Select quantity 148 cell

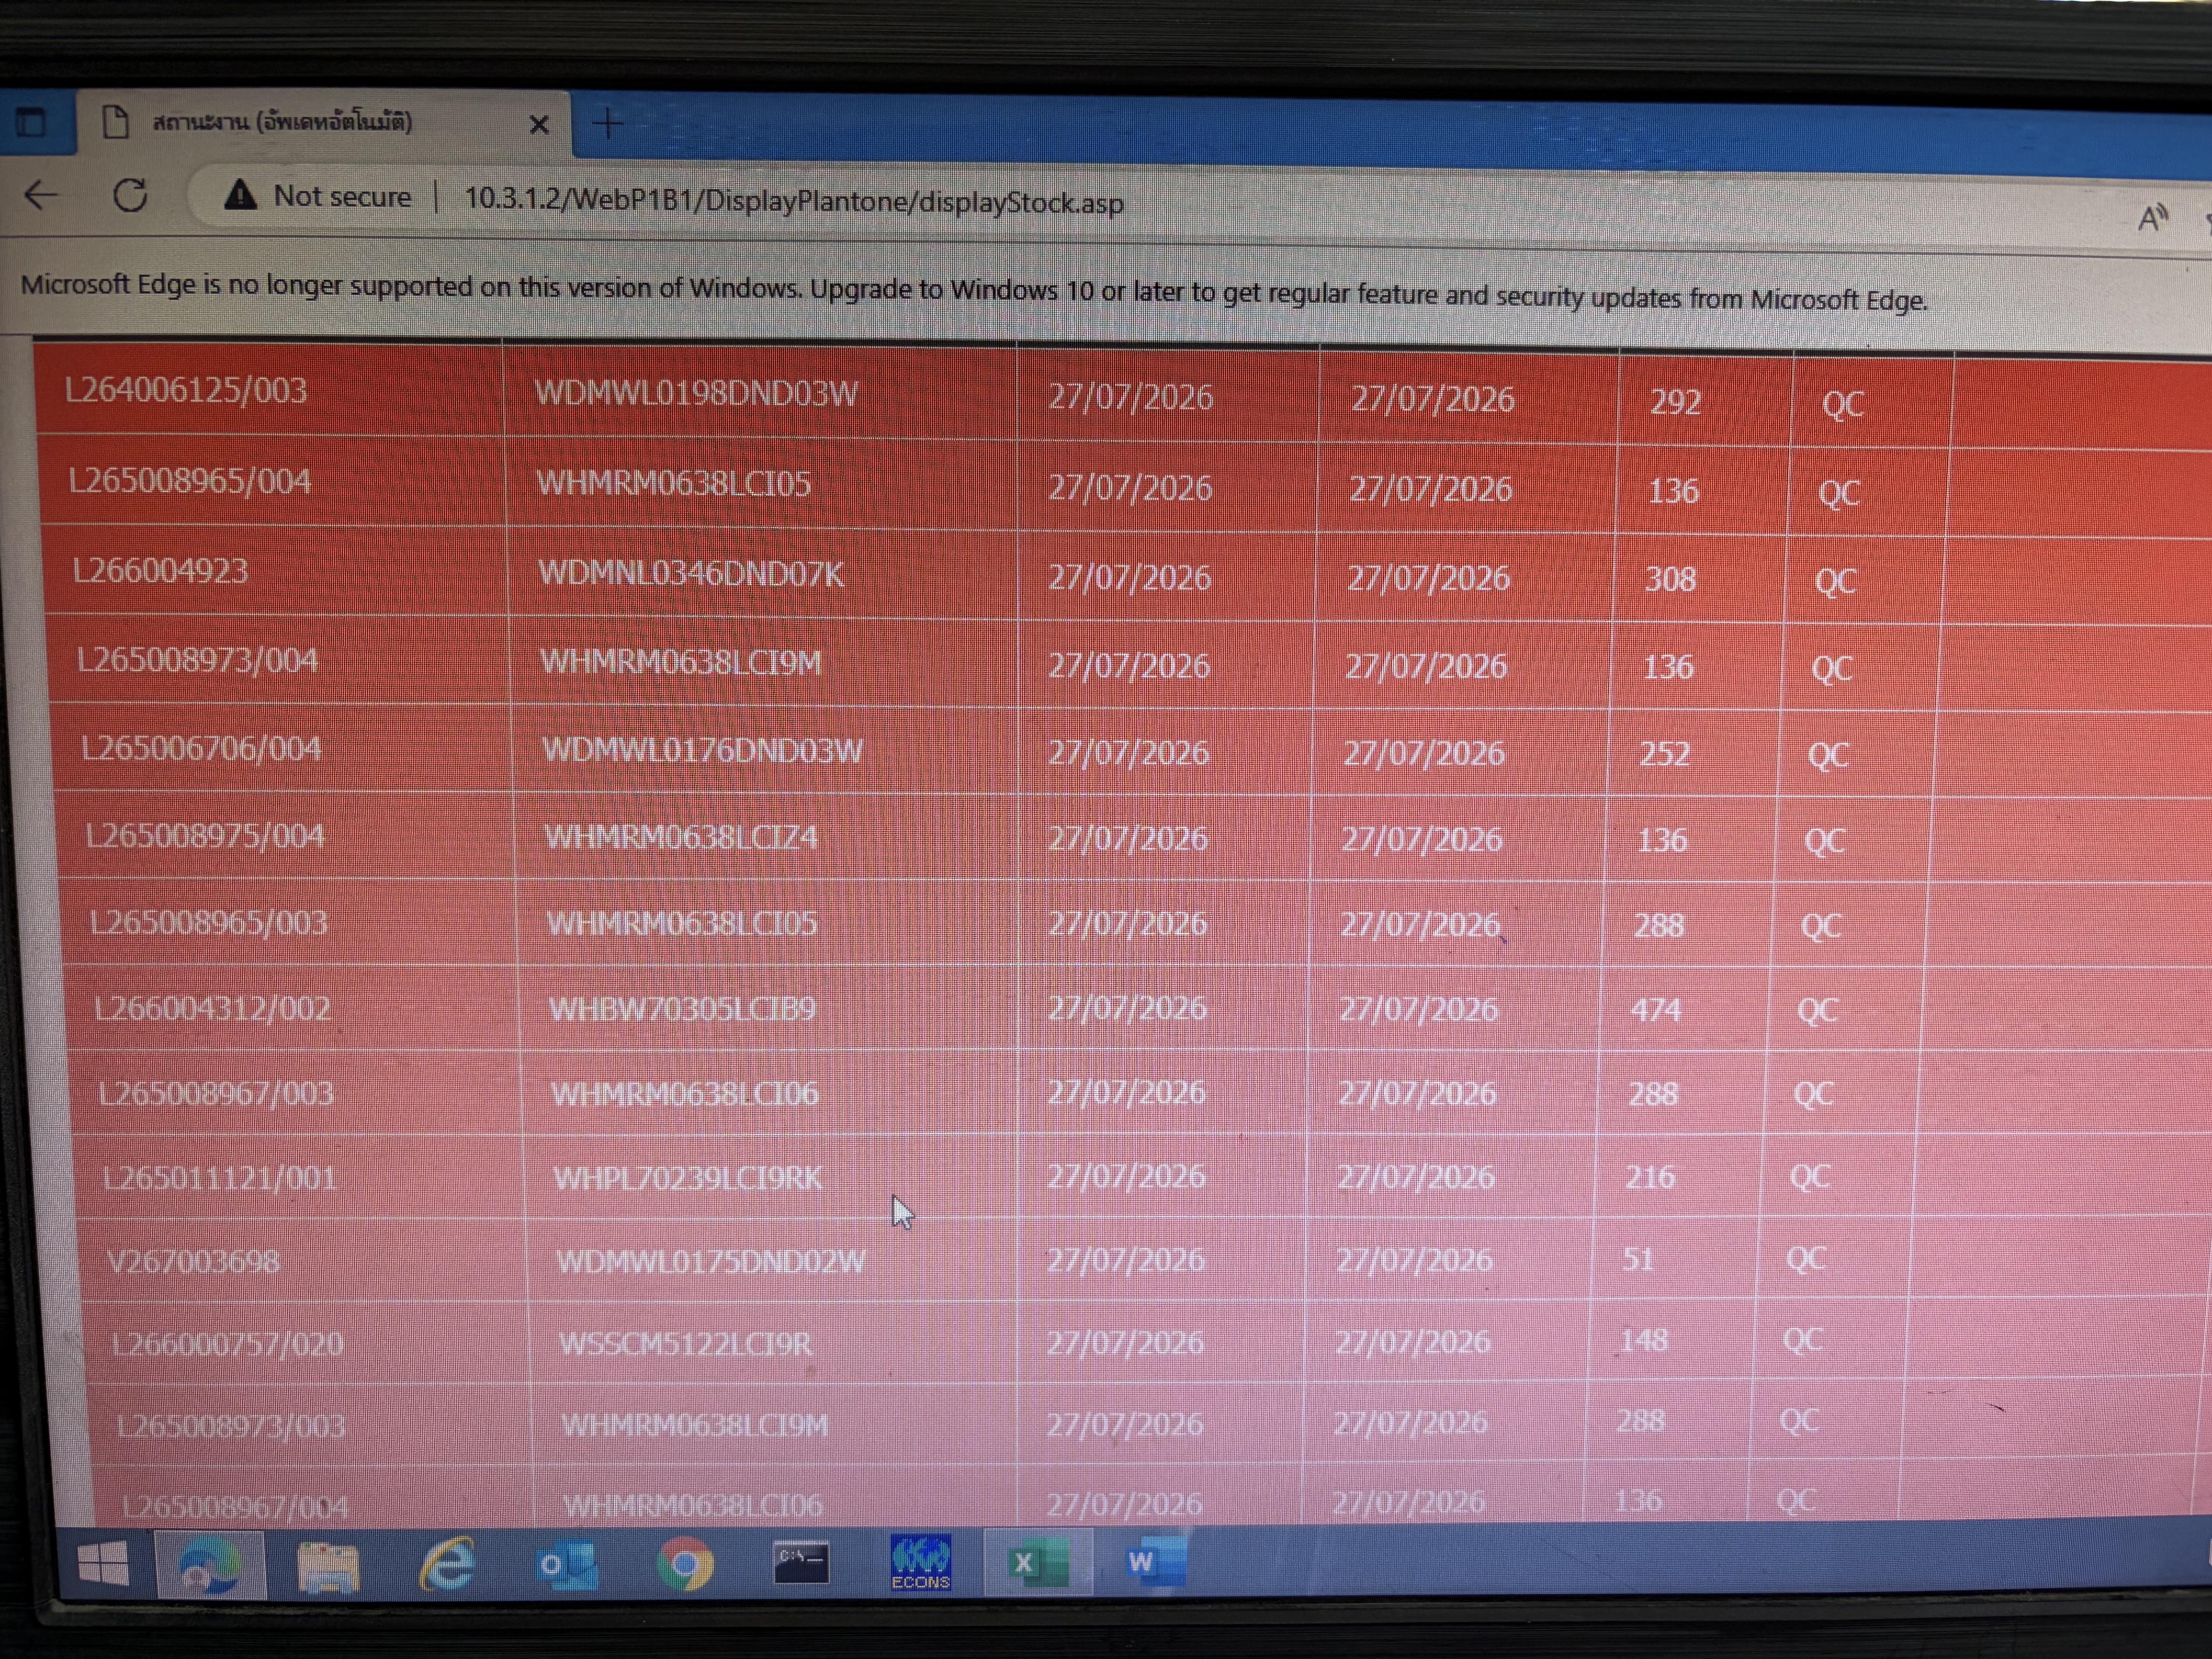(x=1644, y=1339)
